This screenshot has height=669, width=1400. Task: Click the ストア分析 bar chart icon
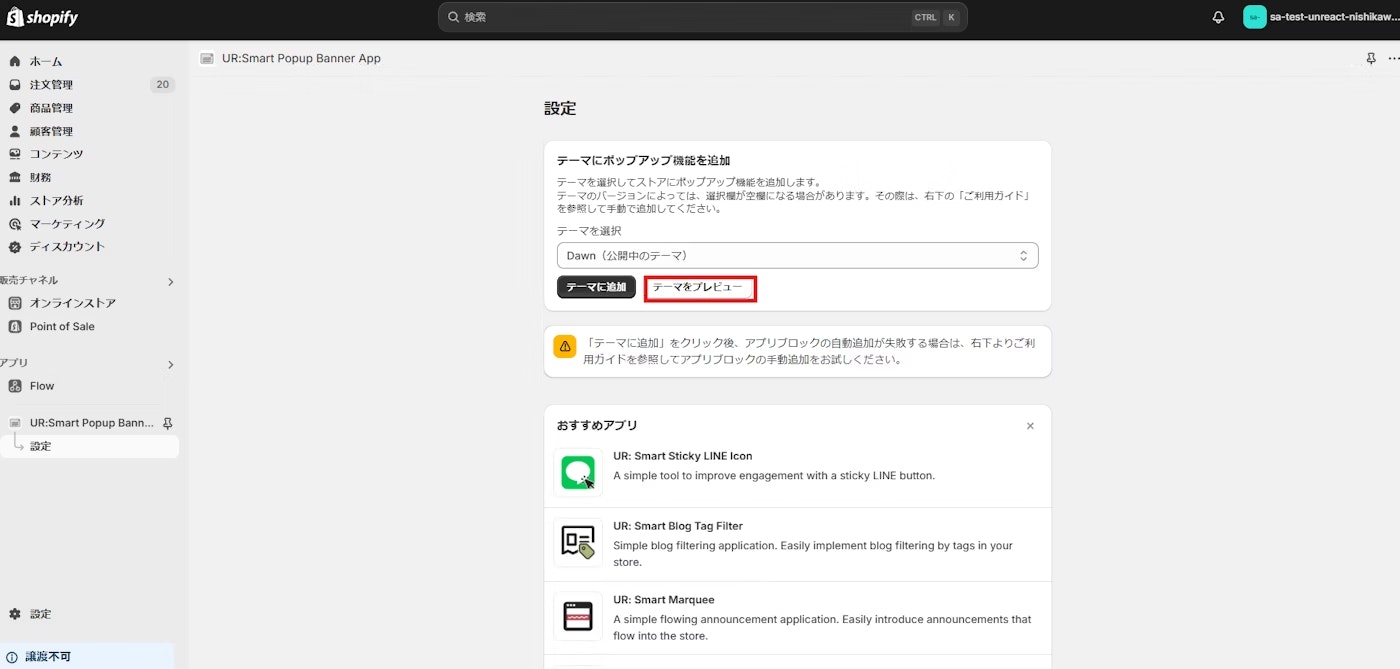pyautogui.click(x=15, y=200)
